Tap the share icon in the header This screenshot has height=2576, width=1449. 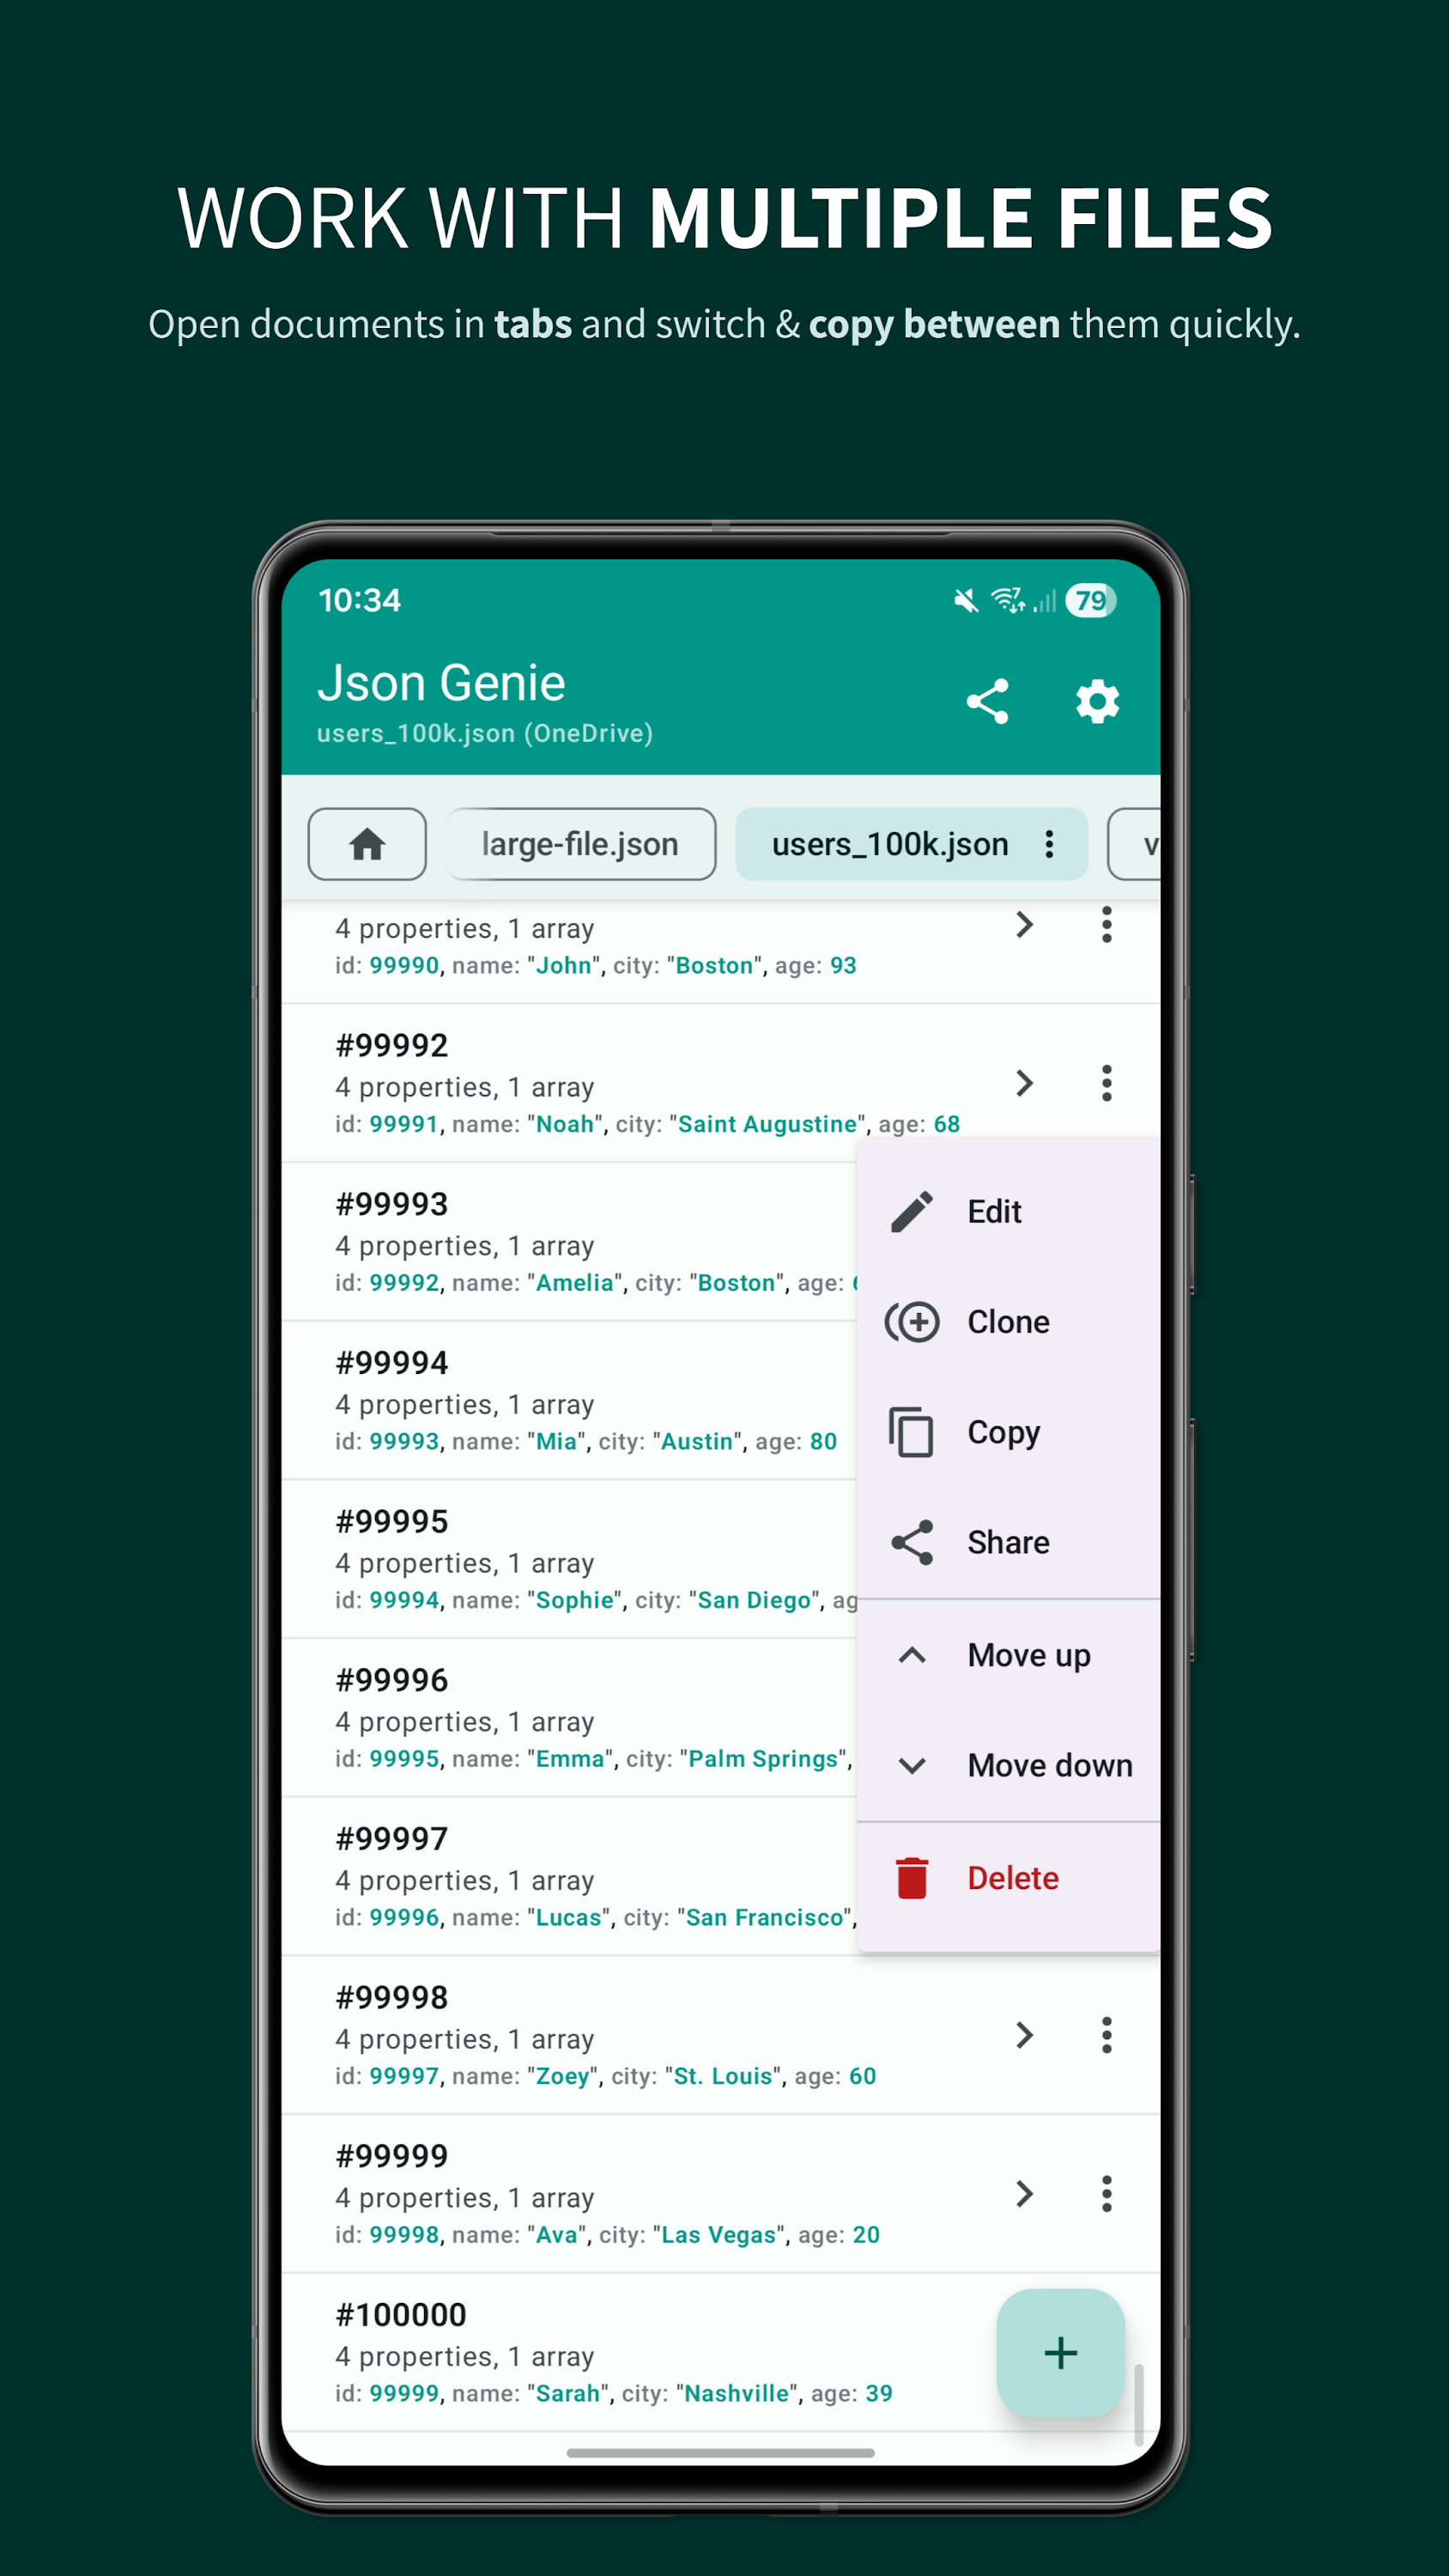986,701
